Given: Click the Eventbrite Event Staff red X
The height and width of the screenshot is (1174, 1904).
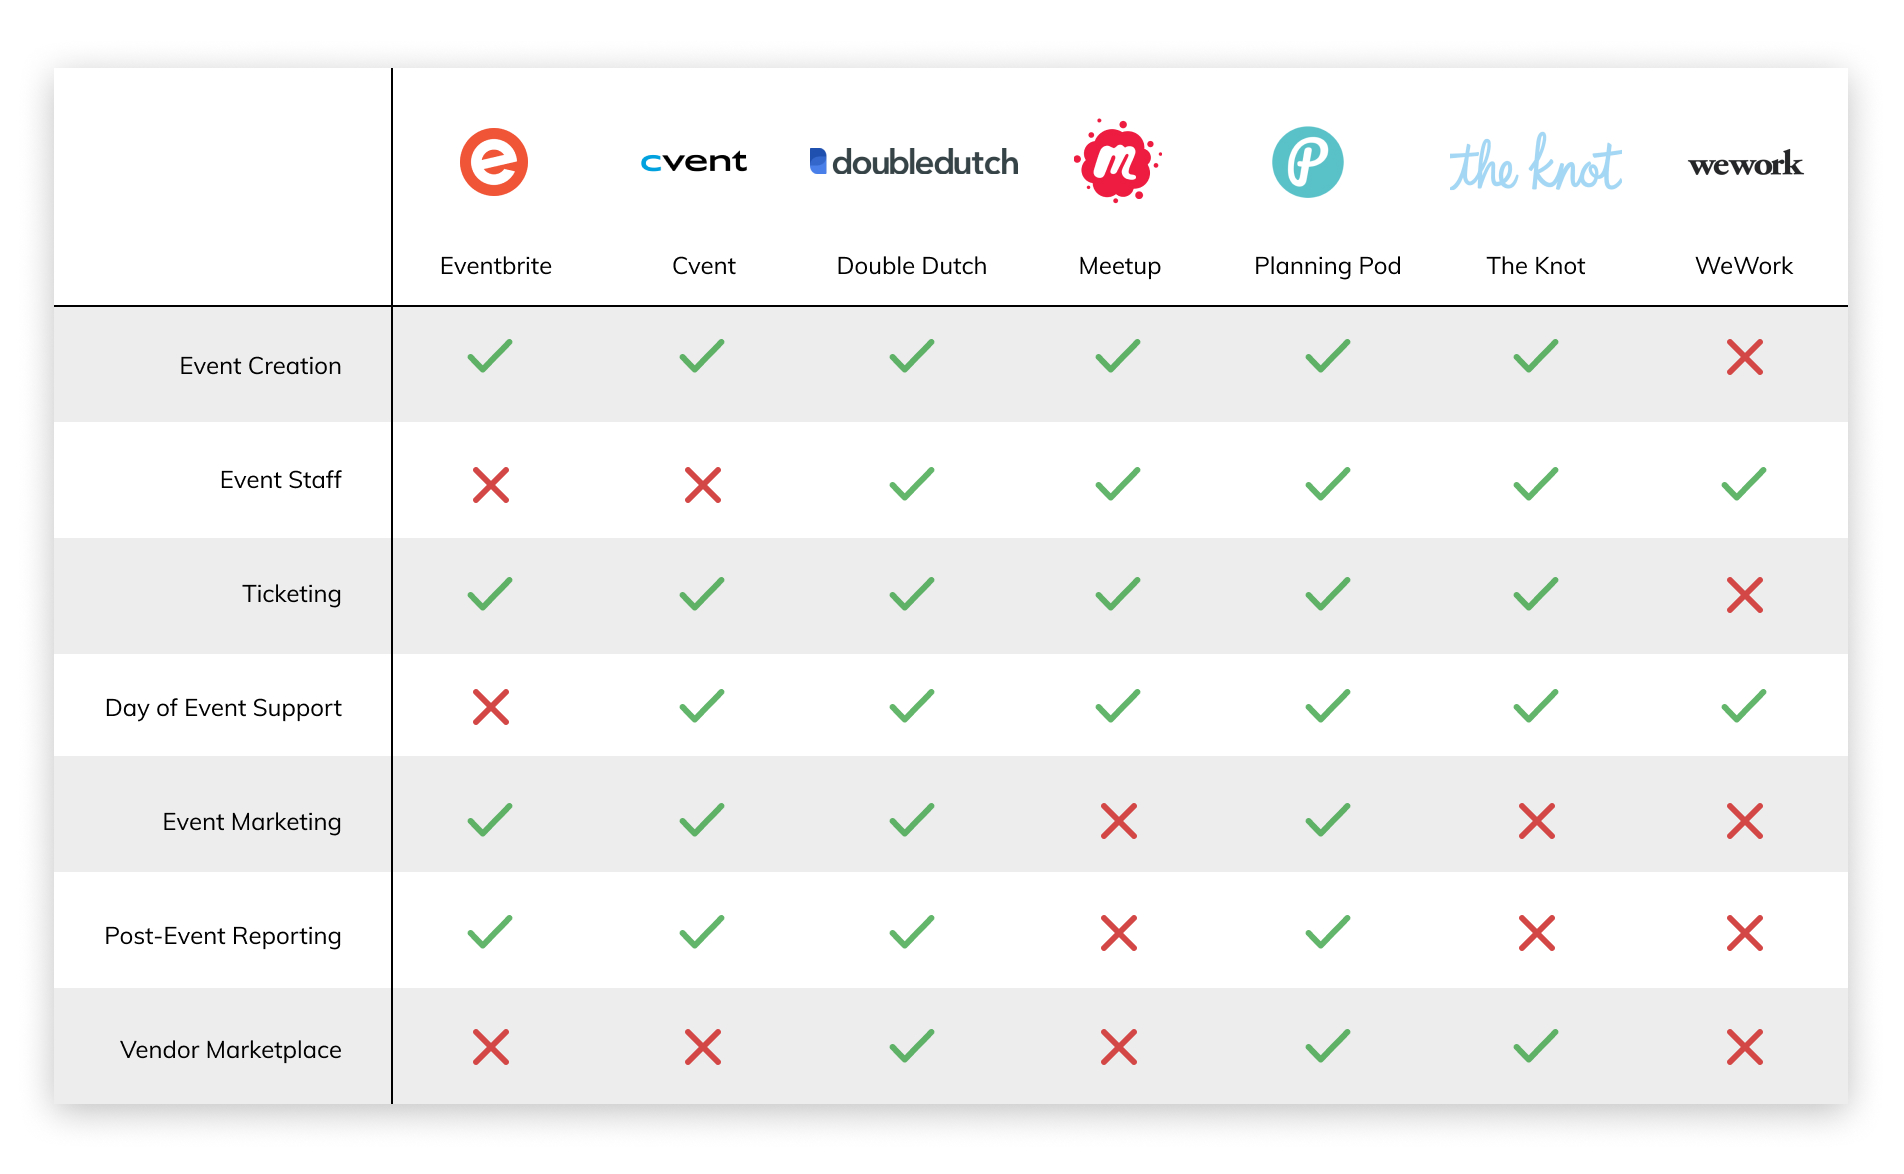Looking at the screenshot, I should tap(491, 485).
